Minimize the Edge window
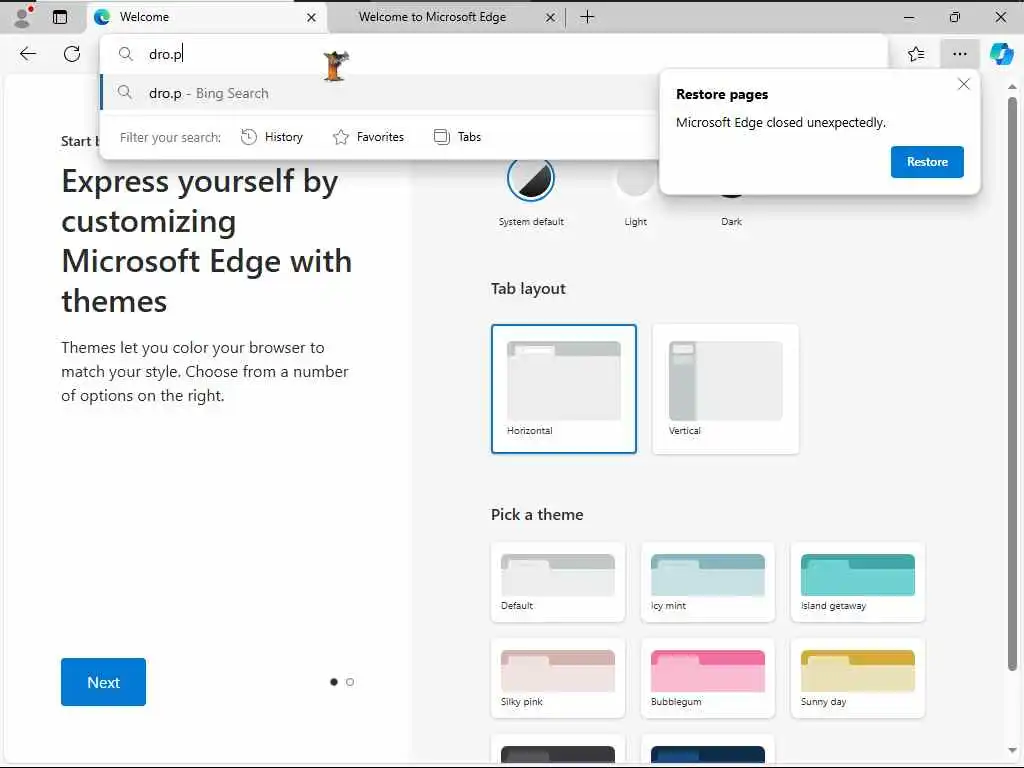 click(908, 17)
